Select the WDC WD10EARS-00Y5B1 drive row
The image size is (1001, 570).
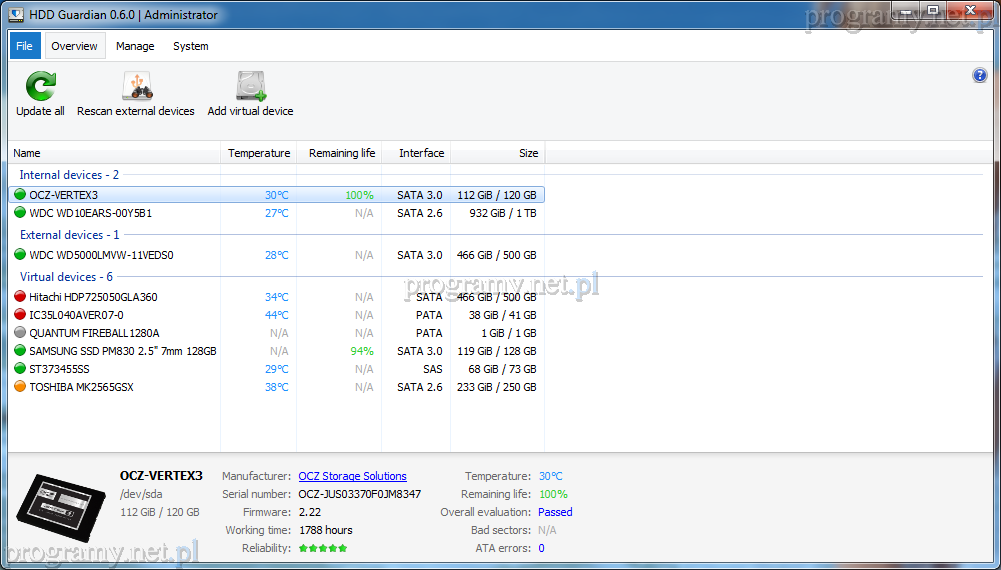pos(90,213)
